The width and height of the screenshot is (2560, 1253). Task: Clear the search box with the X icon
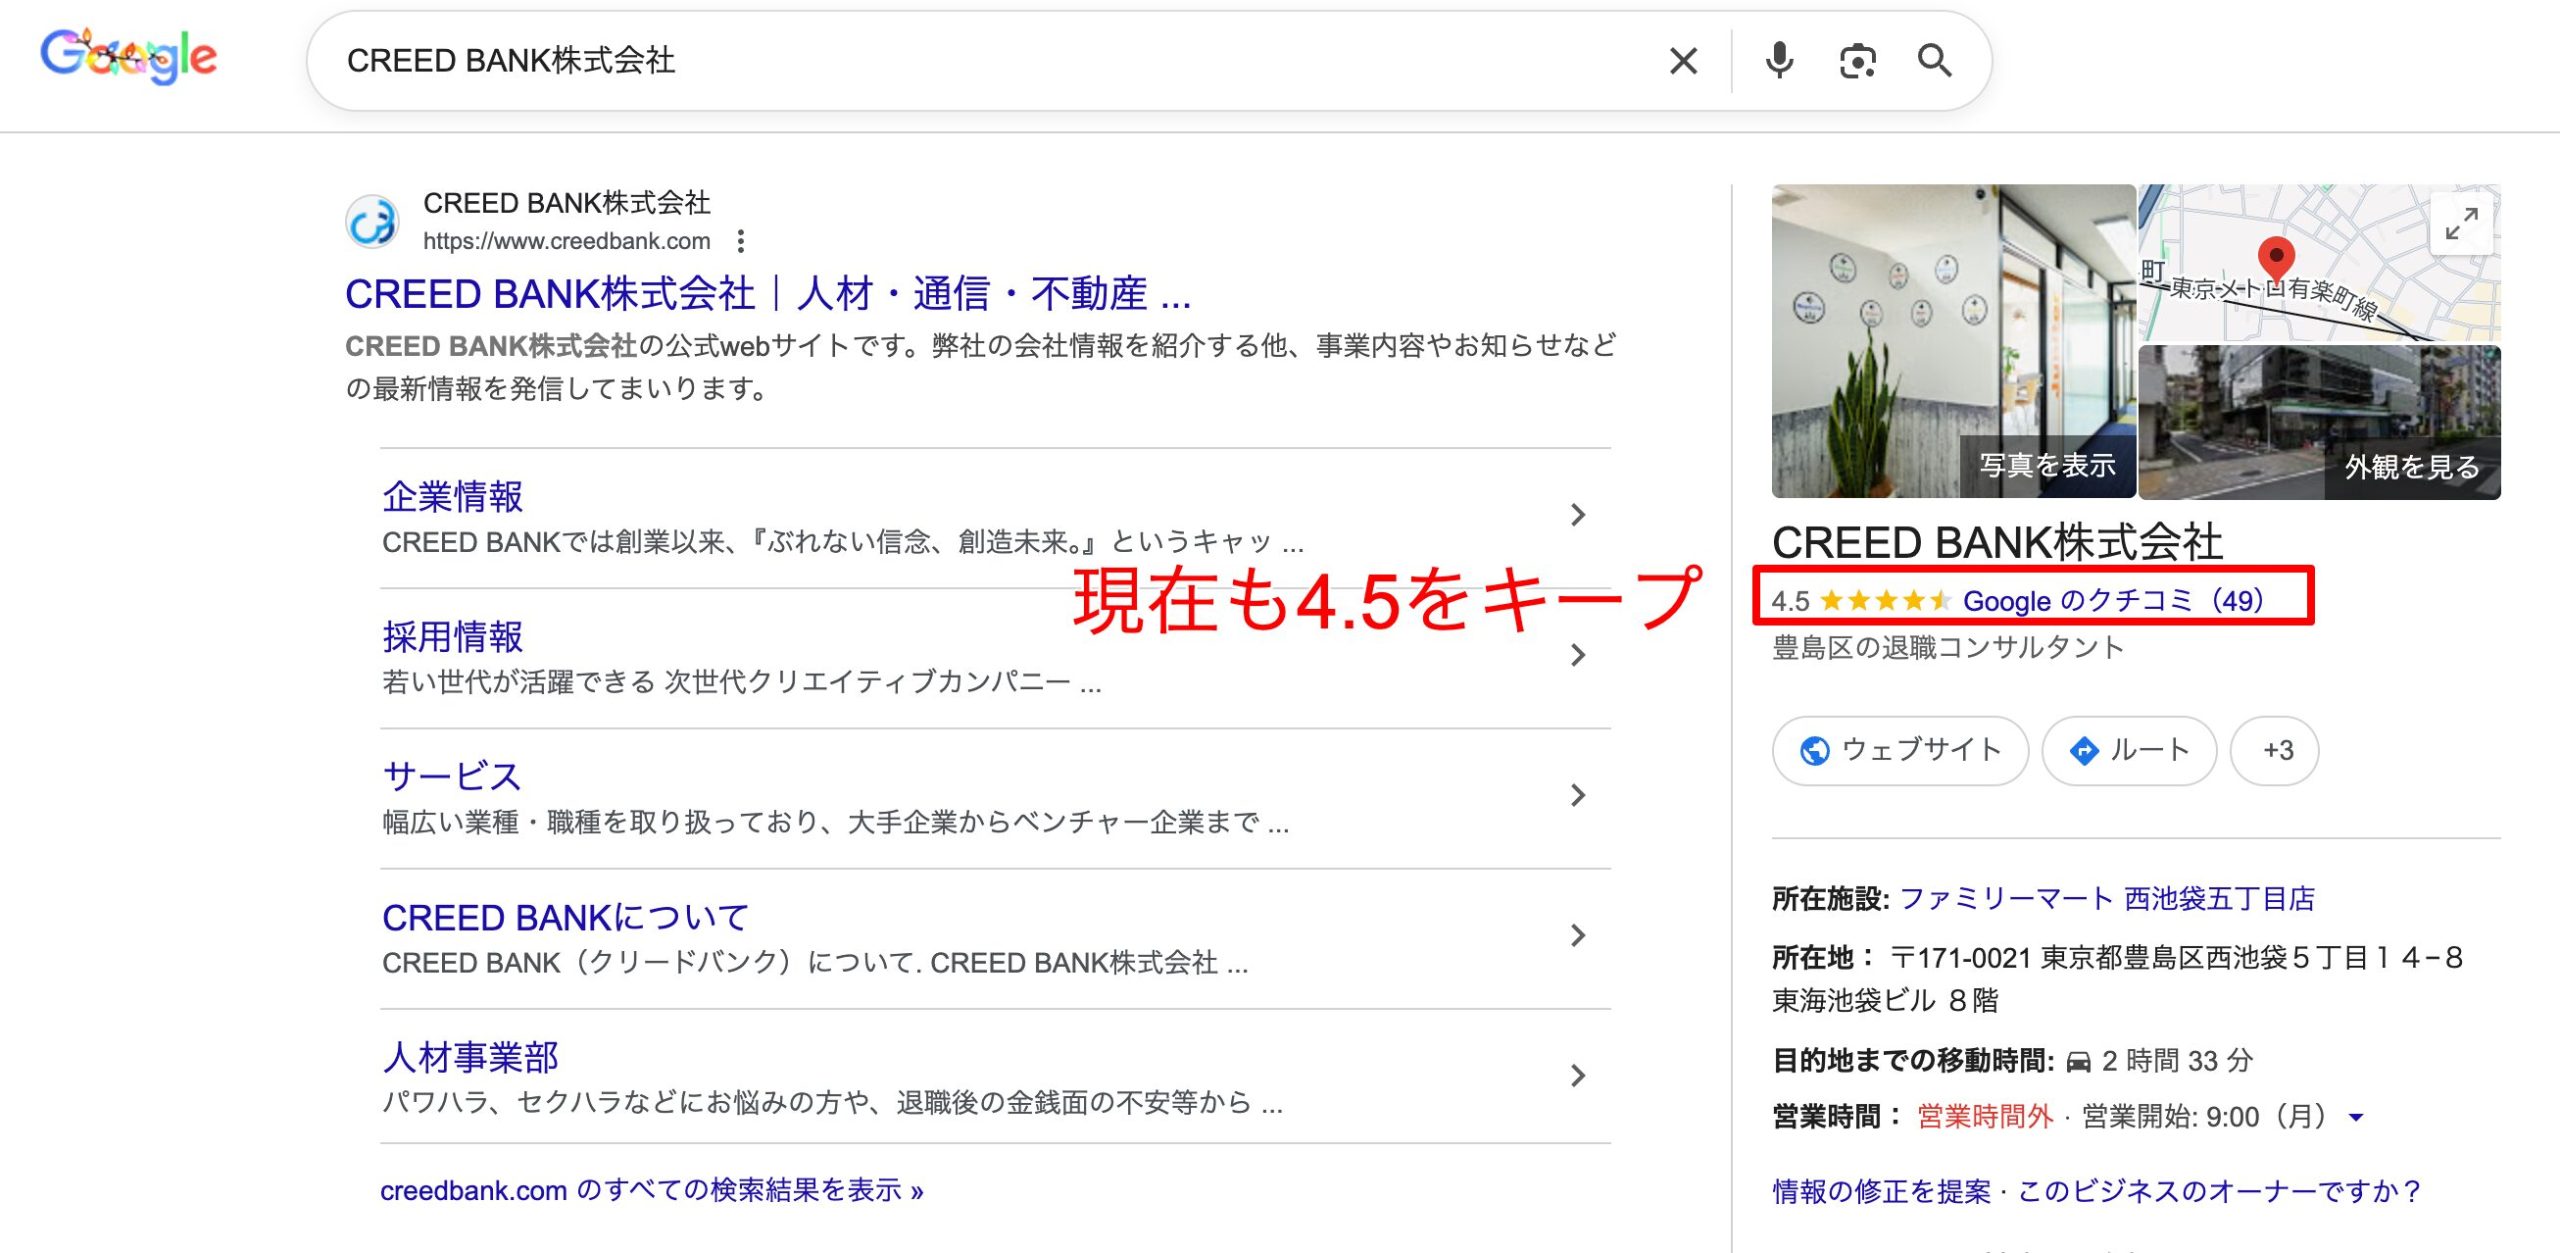[x=1684, y=61]
